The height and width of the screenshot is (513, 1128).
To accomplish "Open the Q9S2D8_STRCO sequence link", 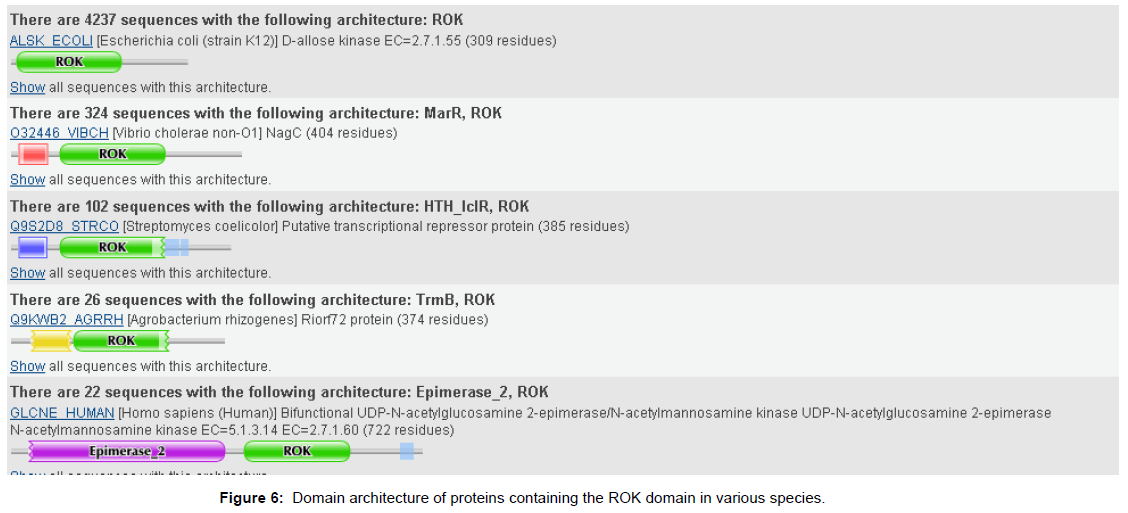I will [64, 226].
